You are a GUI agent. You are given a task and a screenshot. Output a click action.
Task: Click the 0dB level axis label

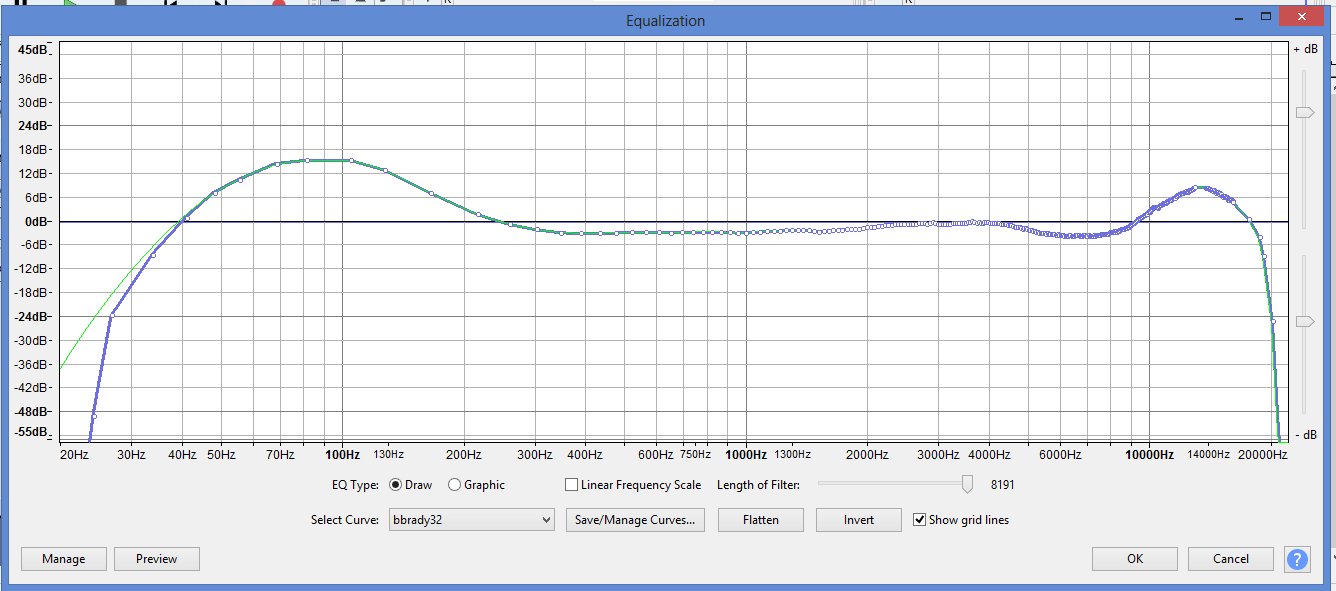pyautogui.click(x=36, y=221)
